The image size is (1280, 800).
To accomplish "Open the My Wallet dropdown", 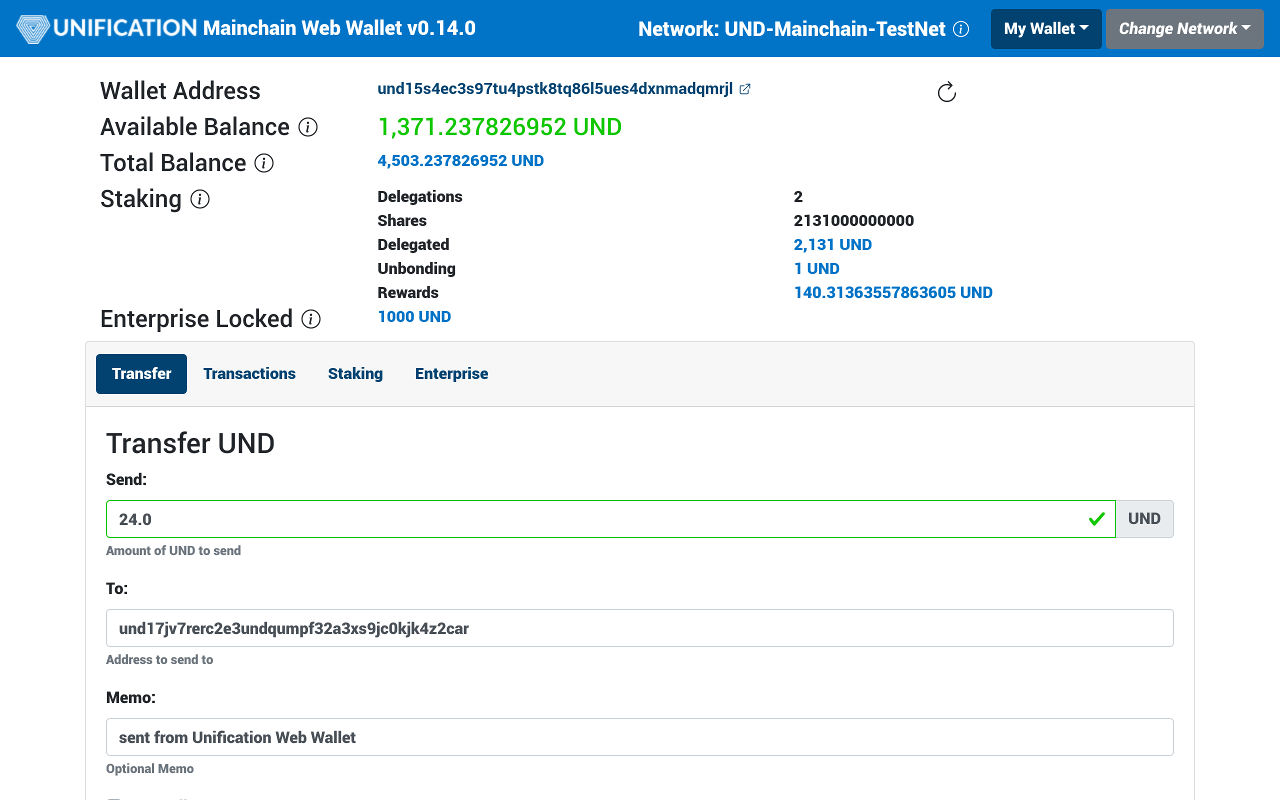I will click(x=1046, y=29).
